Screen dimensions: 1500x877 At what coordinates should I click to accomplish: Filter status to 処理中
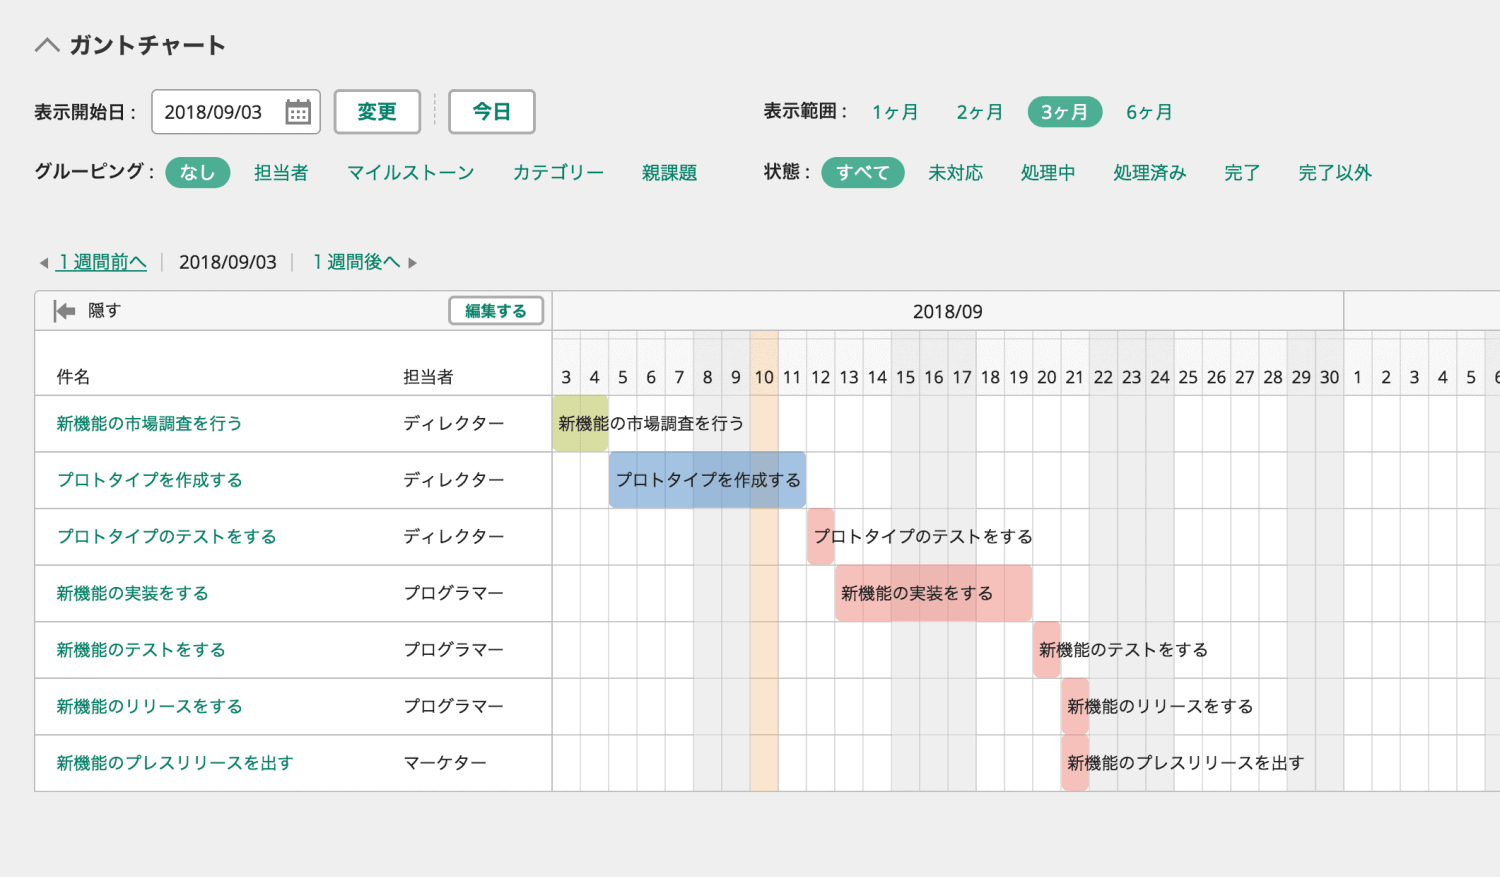(1047, 172)
